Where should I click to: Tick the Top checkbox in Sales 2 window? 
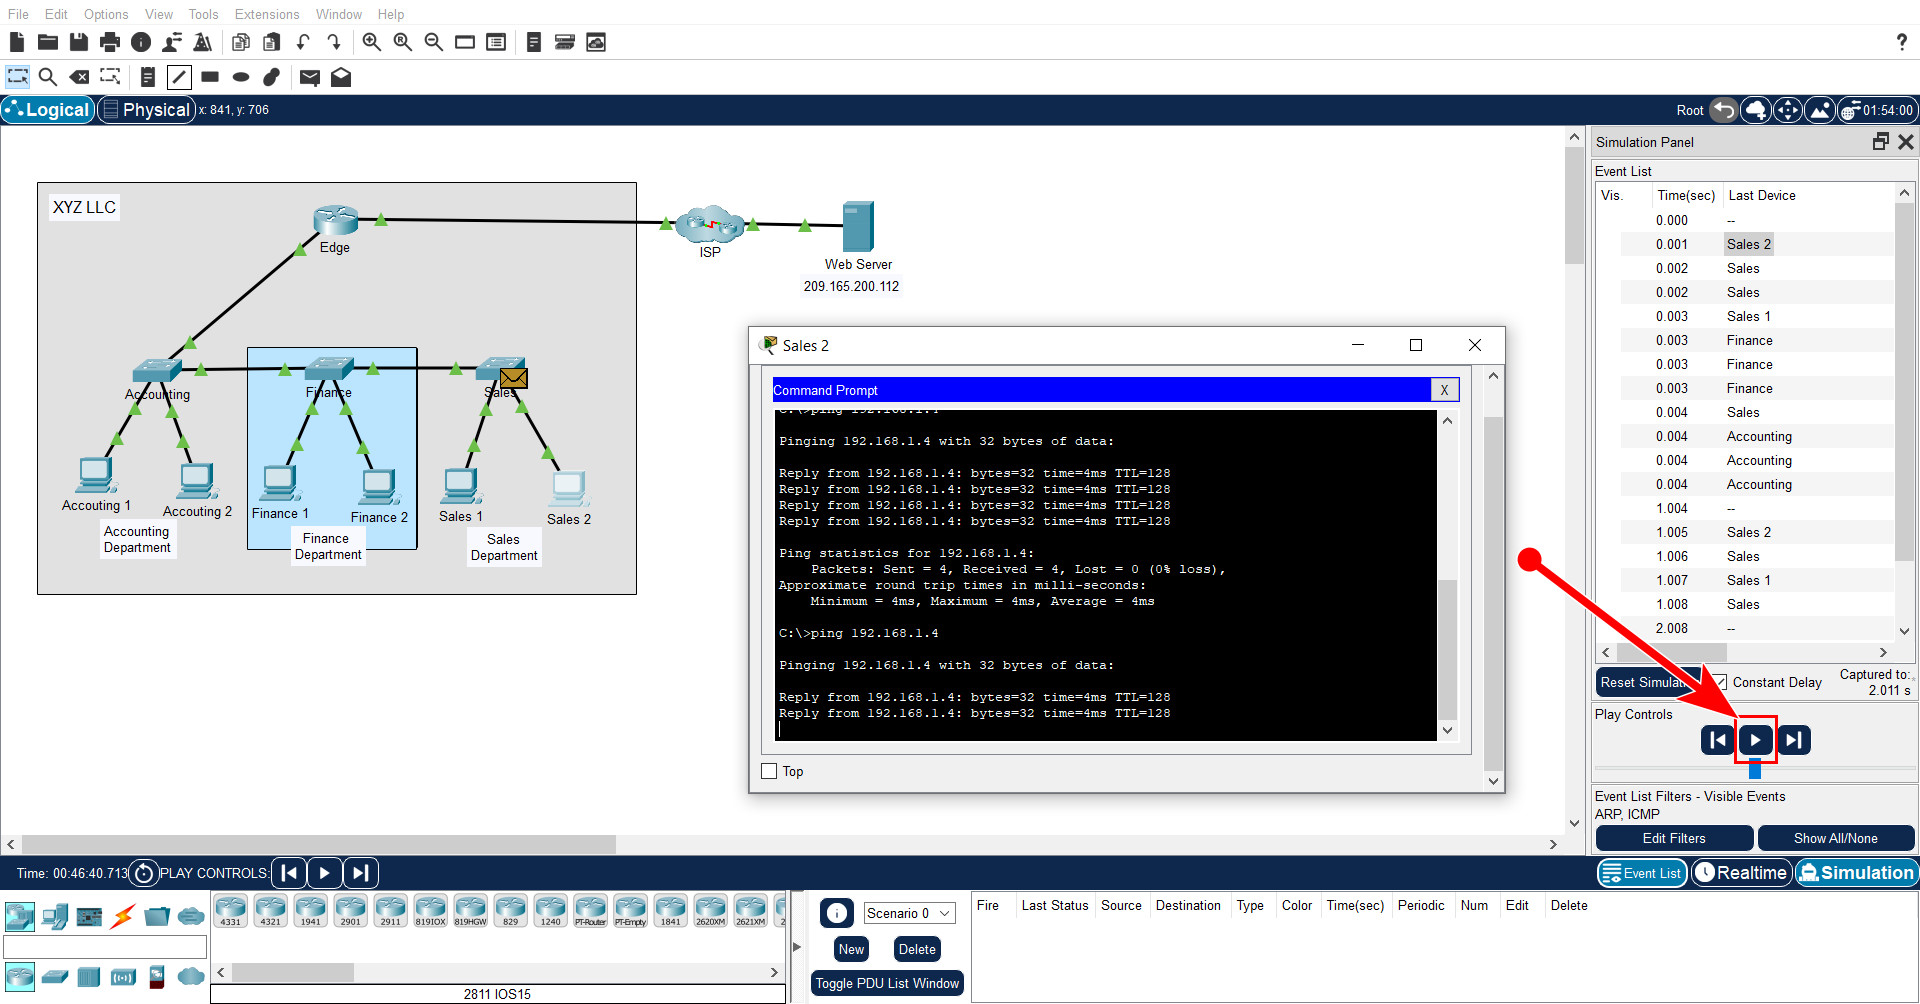pos(769,771)
